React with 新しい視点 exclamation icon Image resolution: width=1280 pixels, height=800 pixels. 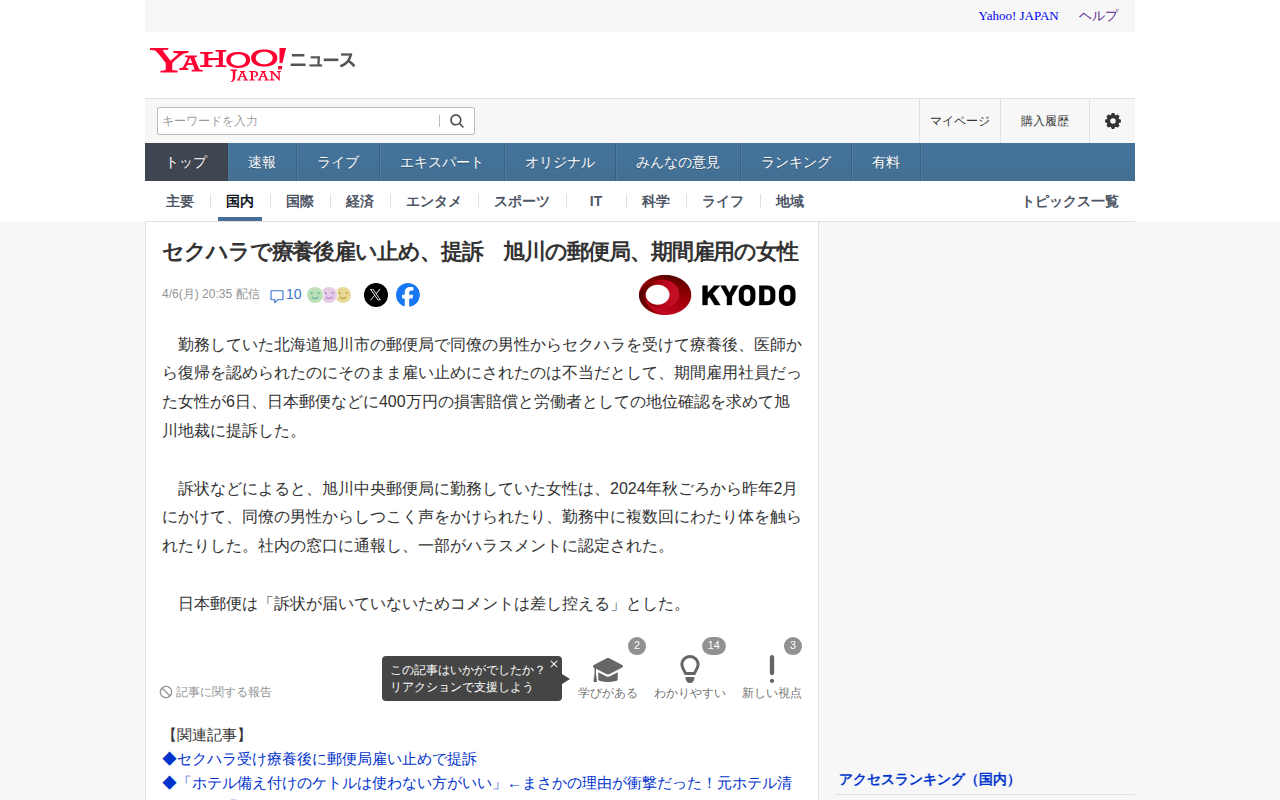click(x=772, y=678)
